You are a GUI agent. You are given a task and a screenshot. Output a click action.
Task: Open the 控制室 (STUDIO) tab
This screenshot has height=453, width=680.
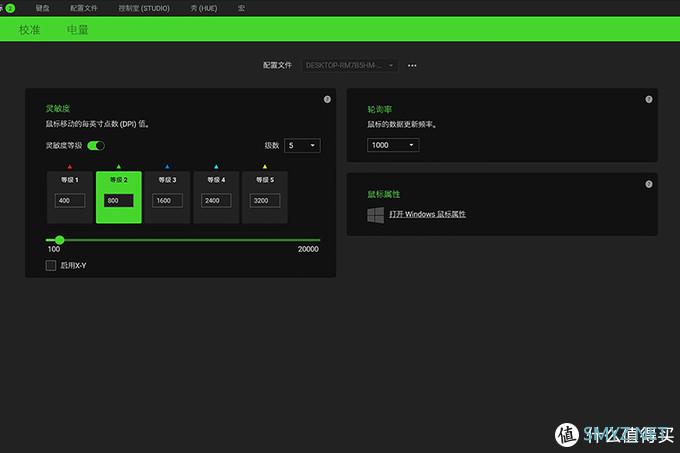144,8
